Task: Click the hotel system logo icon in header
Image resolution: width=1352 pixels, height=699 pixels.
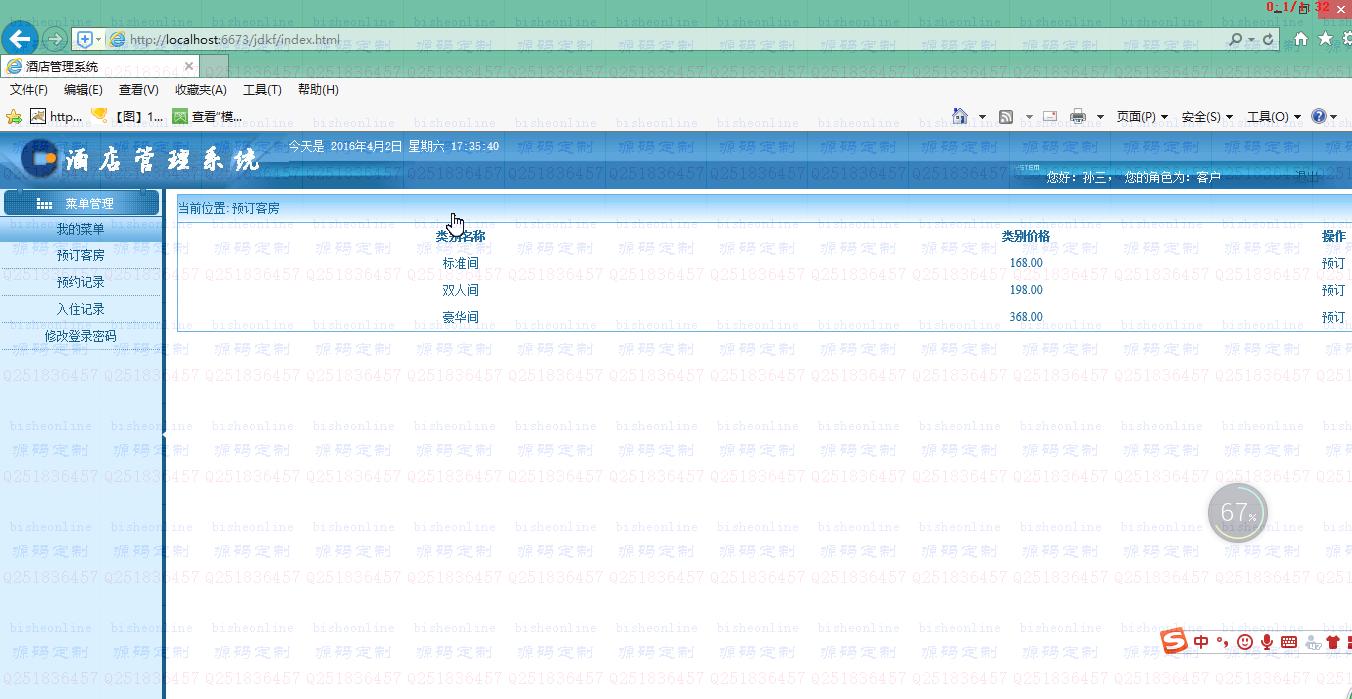Action: [40, 158]
